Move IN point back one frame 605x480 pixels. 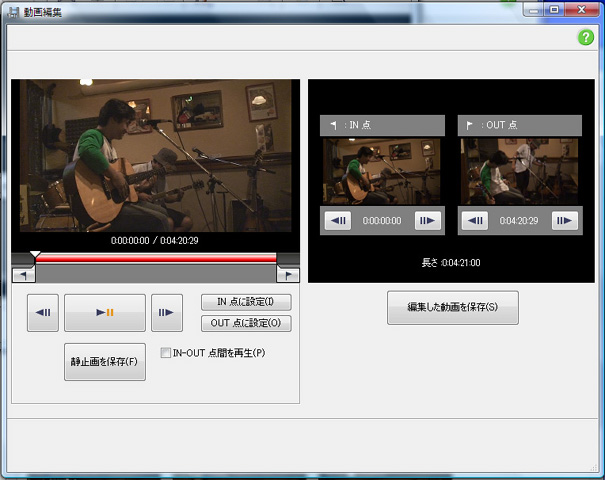pos(338,220)
